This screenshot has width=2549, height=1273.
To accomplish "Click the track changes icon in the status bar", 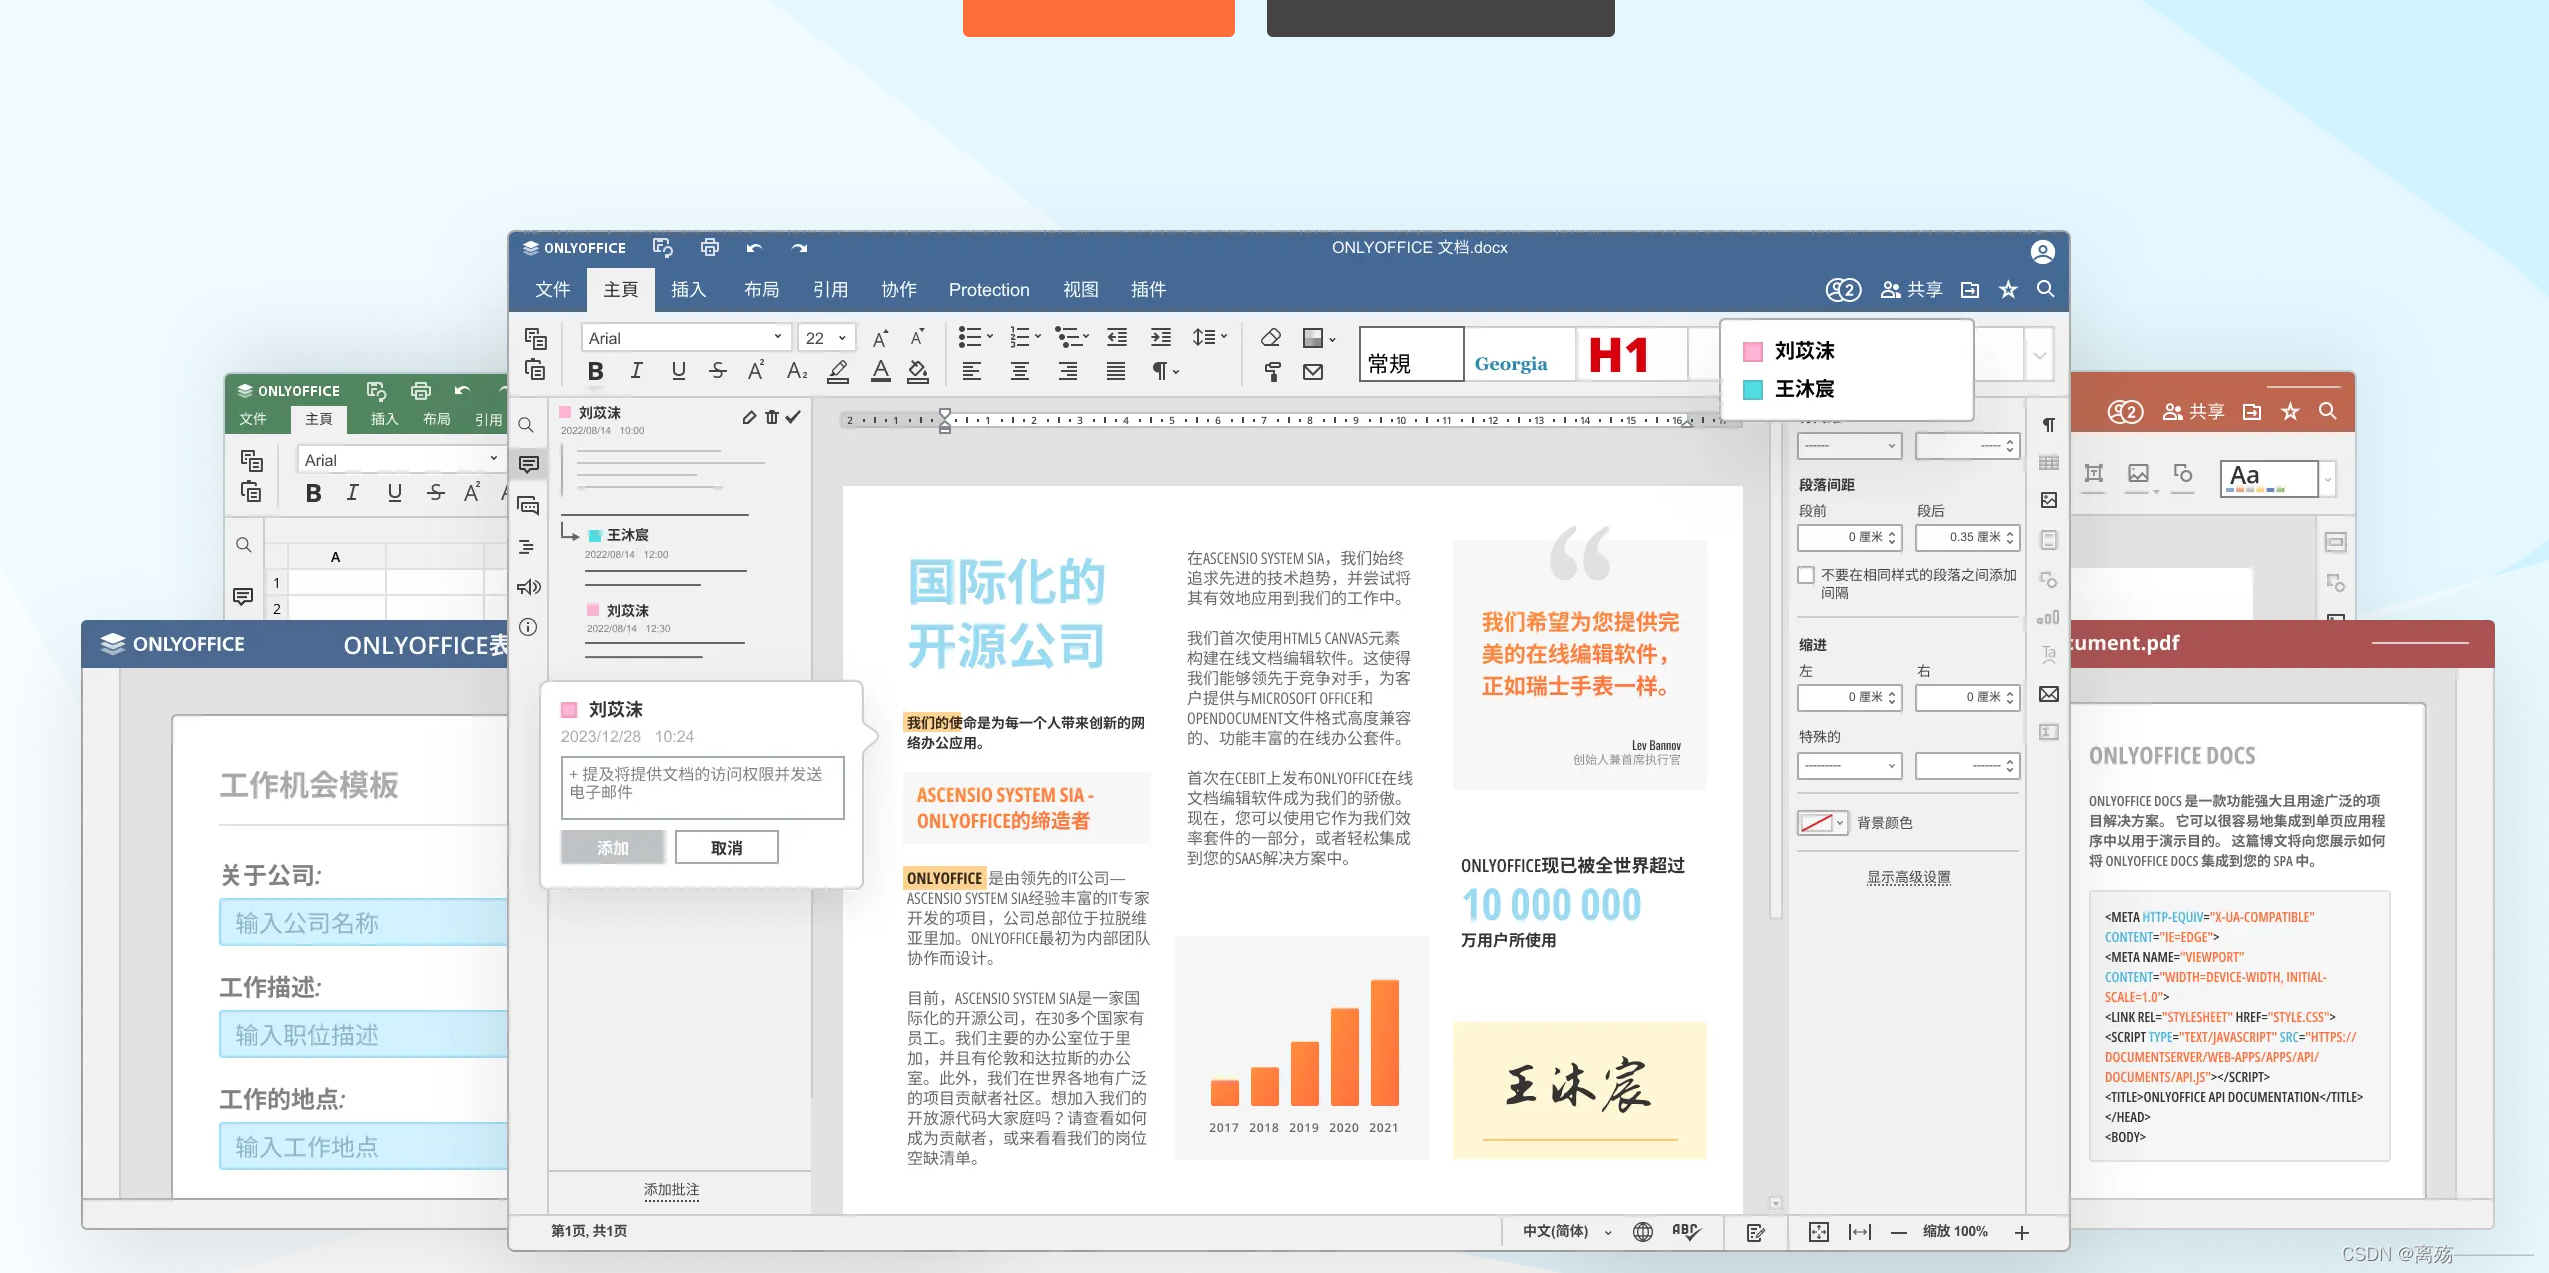I will click(1756, 1232).
